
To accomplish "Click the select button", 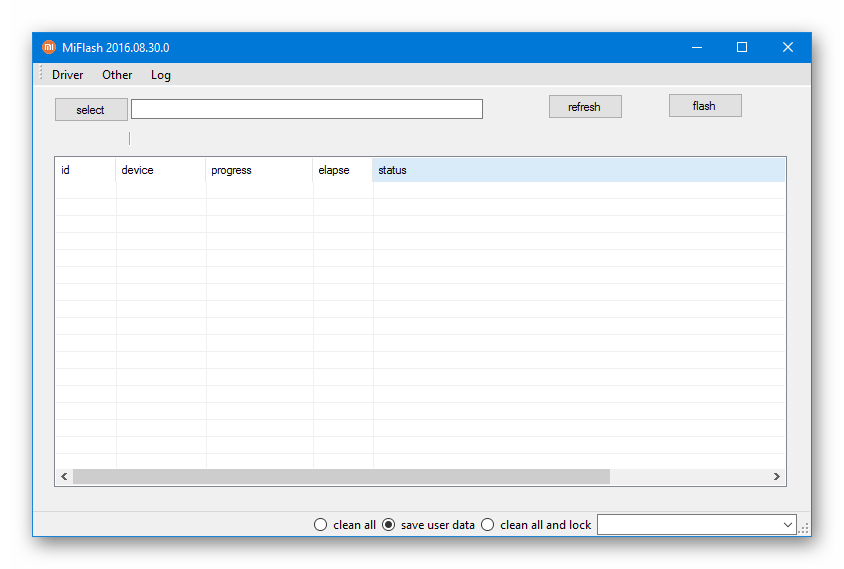I will pyautogui.click(x=91, y=110).
